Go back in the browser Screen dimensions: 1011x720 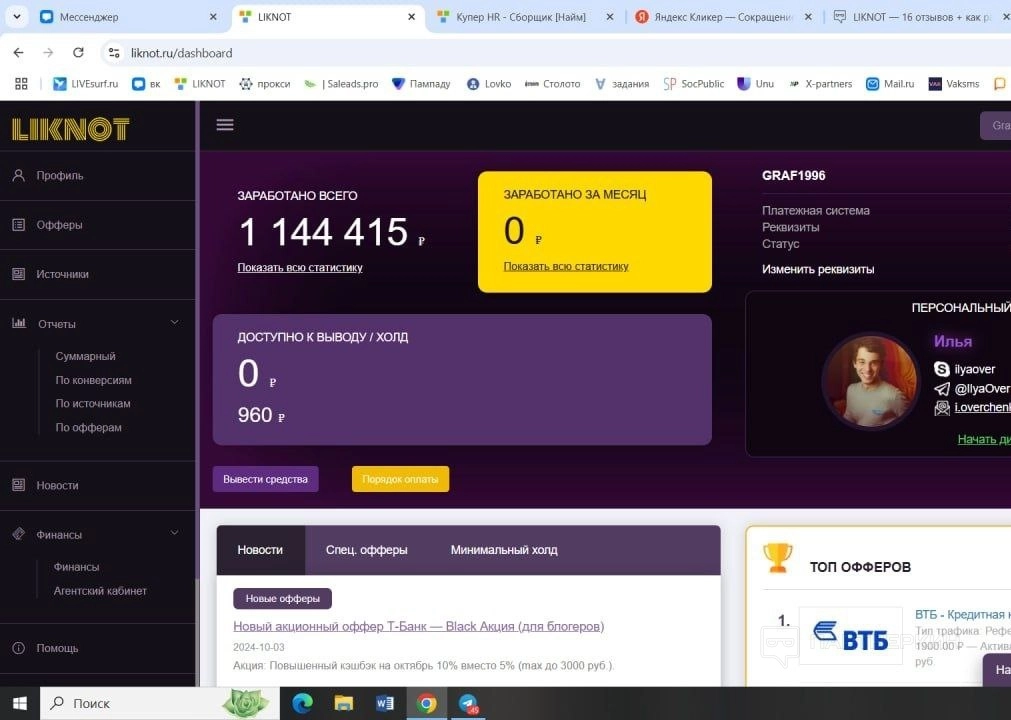[x=18, y=53]
